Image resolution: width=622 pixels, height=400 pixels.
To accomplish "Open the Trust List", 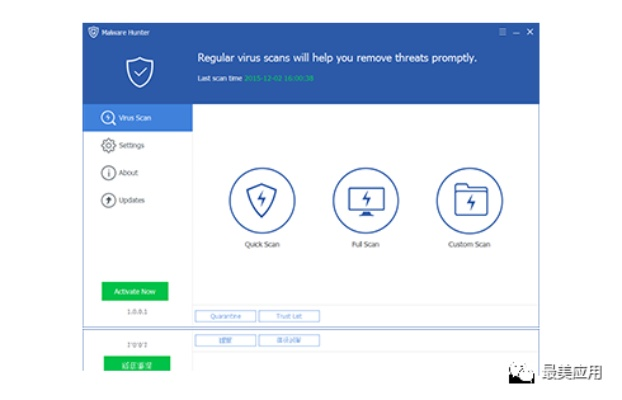I will 289,316.
